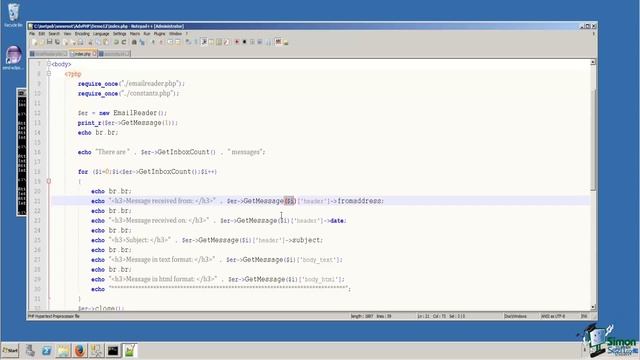Open Command Prompt from the taskbar

coord(113,351)
